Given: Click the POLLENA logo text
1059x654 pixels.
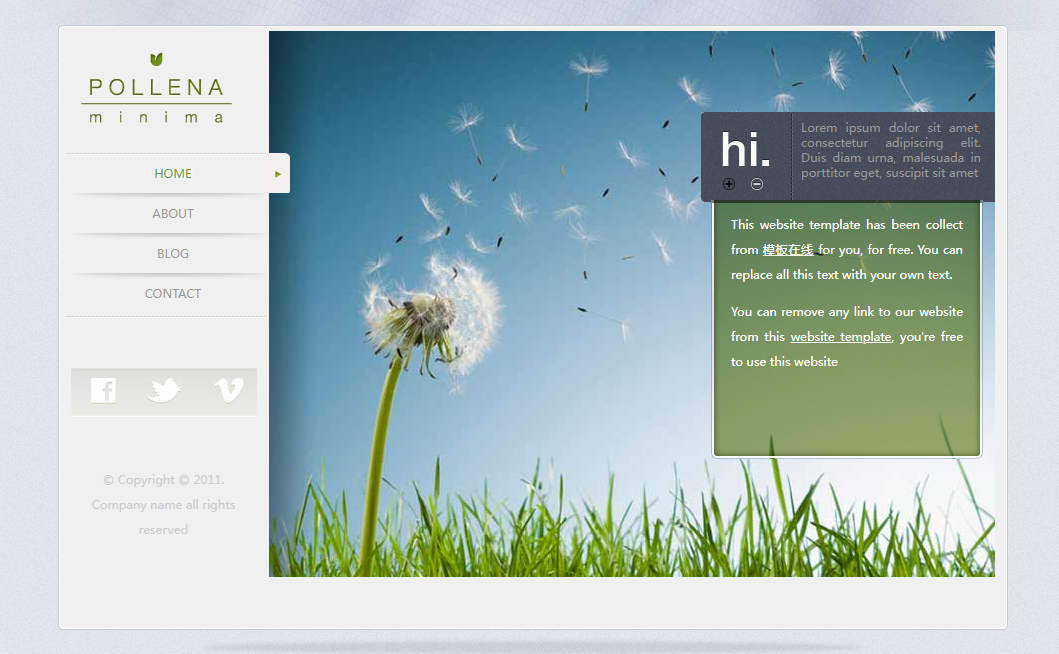Looking at the screenshot, I should point(157,88).
